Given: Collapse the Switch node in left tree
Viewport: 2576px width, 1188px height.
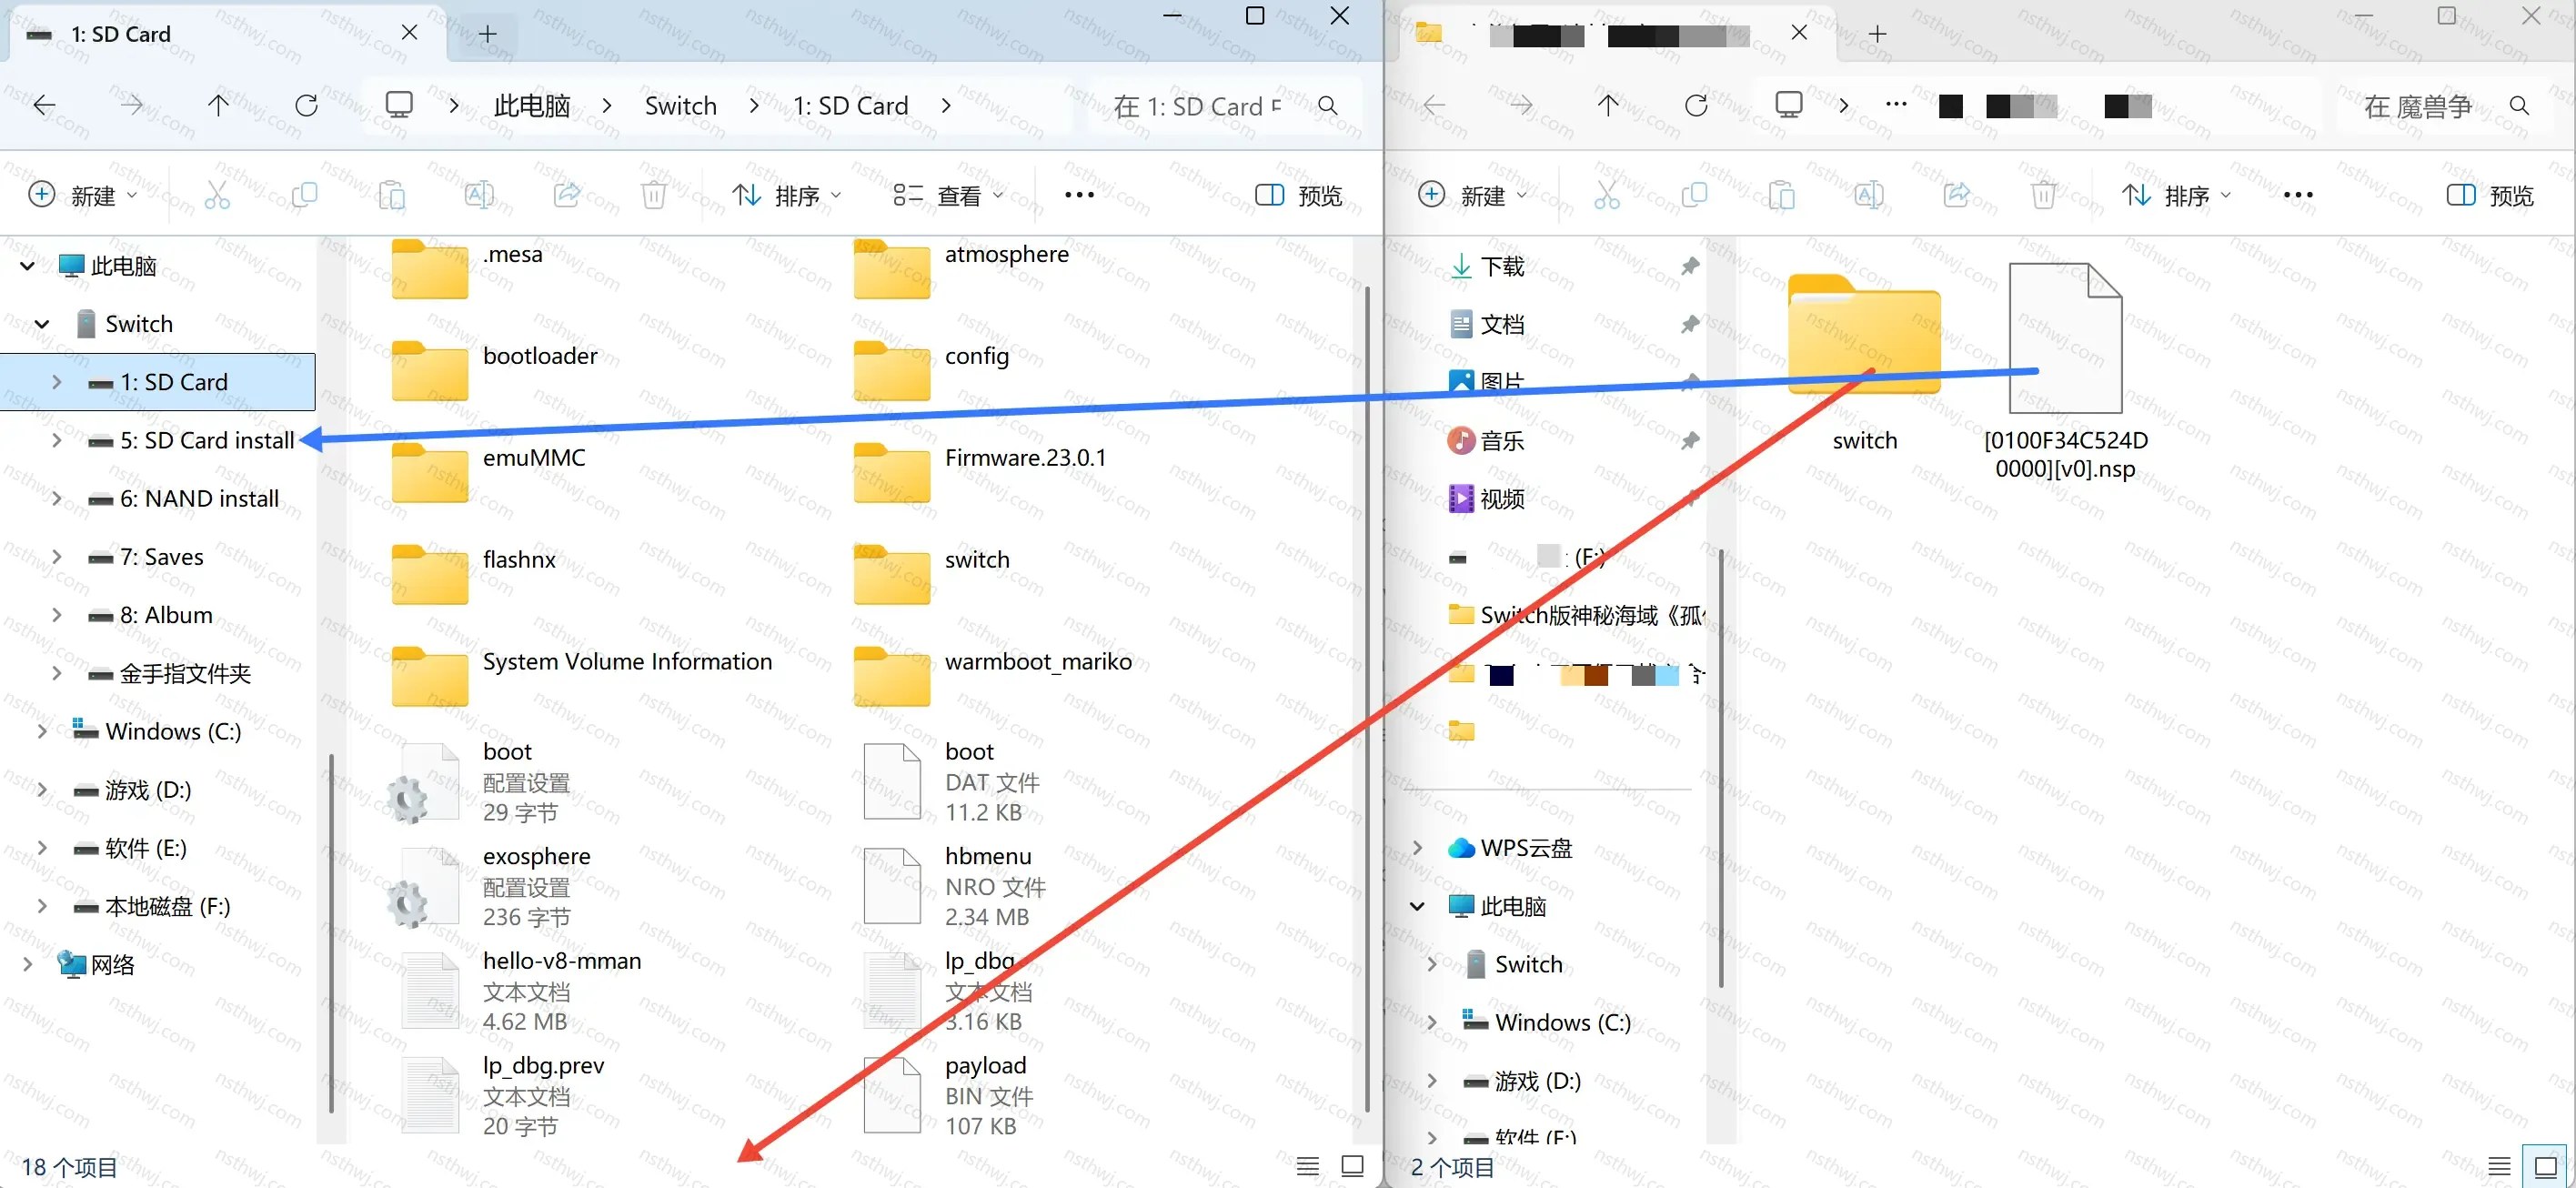Looking at the screenshot, I should click(x=42, y=324).
